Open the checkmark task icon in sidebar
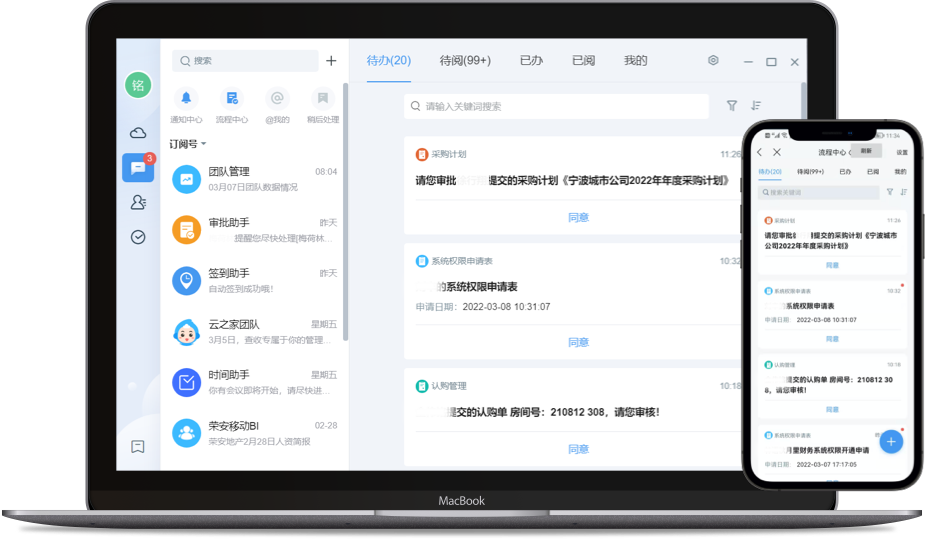 (x=138, y=237)
